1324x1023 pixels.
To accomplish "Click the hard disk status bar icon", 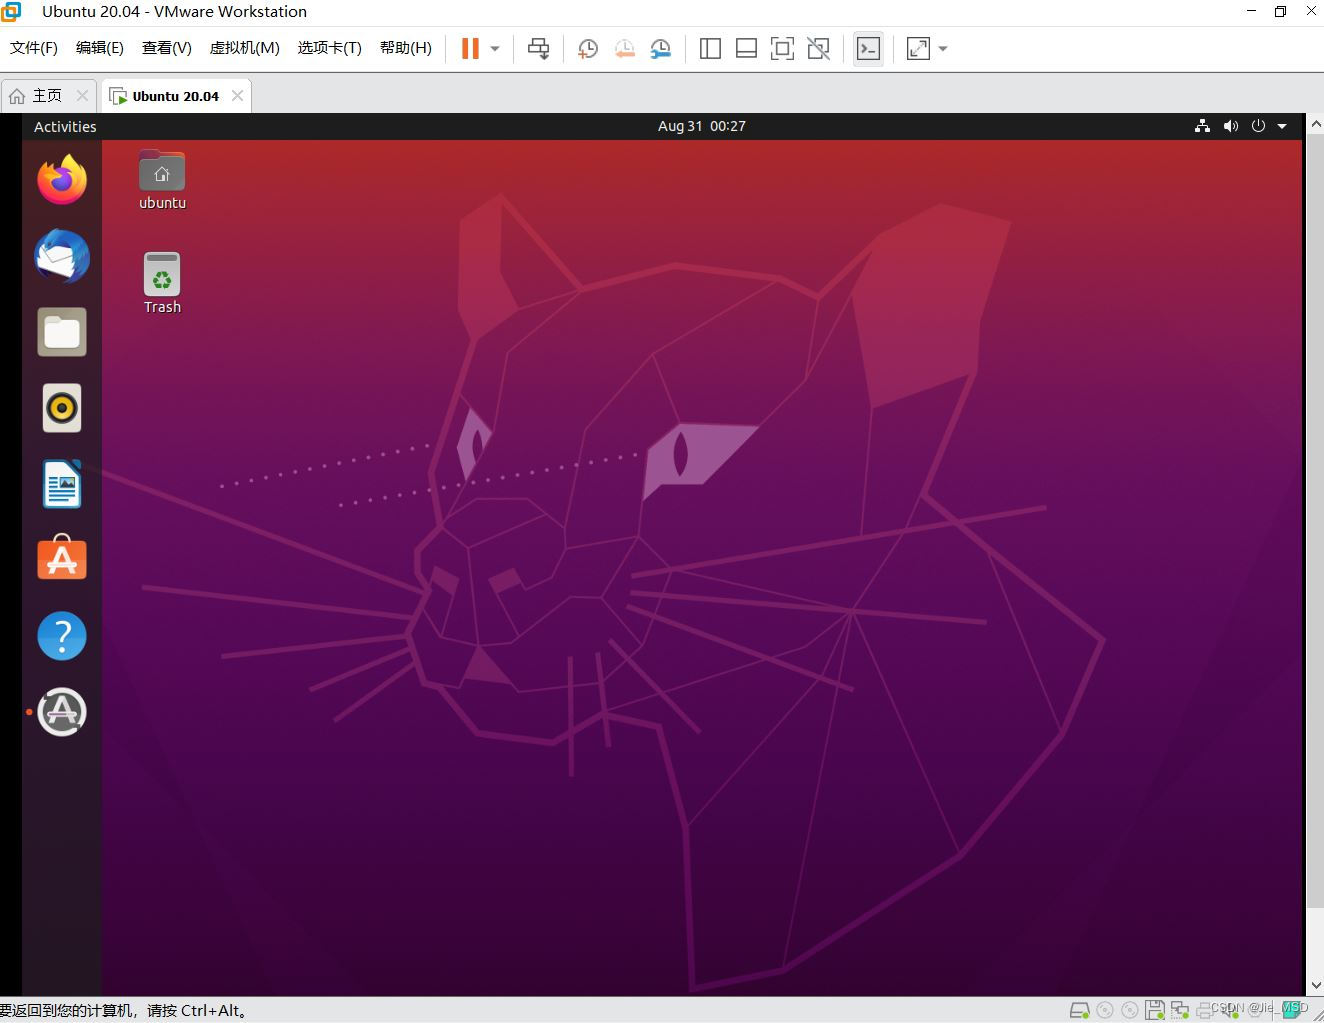I will coord(1080,1010).
